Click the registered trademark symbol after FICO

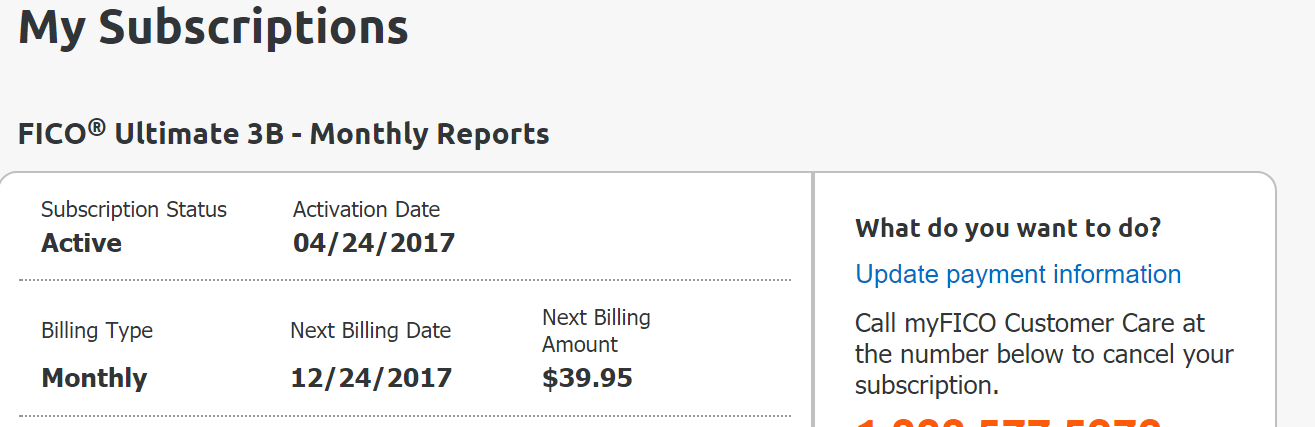click(96, 126)
